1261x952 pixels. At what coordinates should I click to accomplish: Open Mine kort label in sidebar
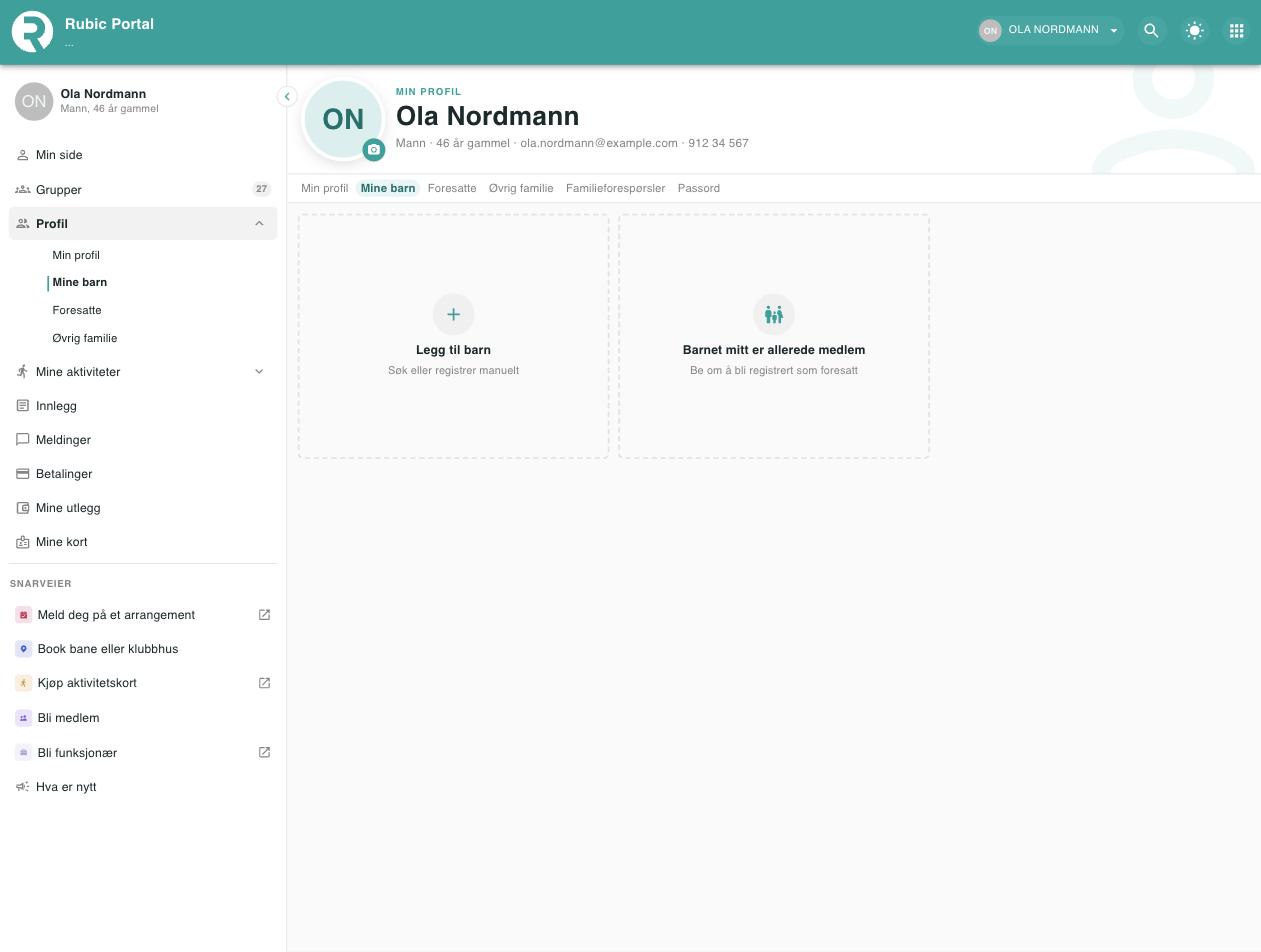tap(62, 542)
